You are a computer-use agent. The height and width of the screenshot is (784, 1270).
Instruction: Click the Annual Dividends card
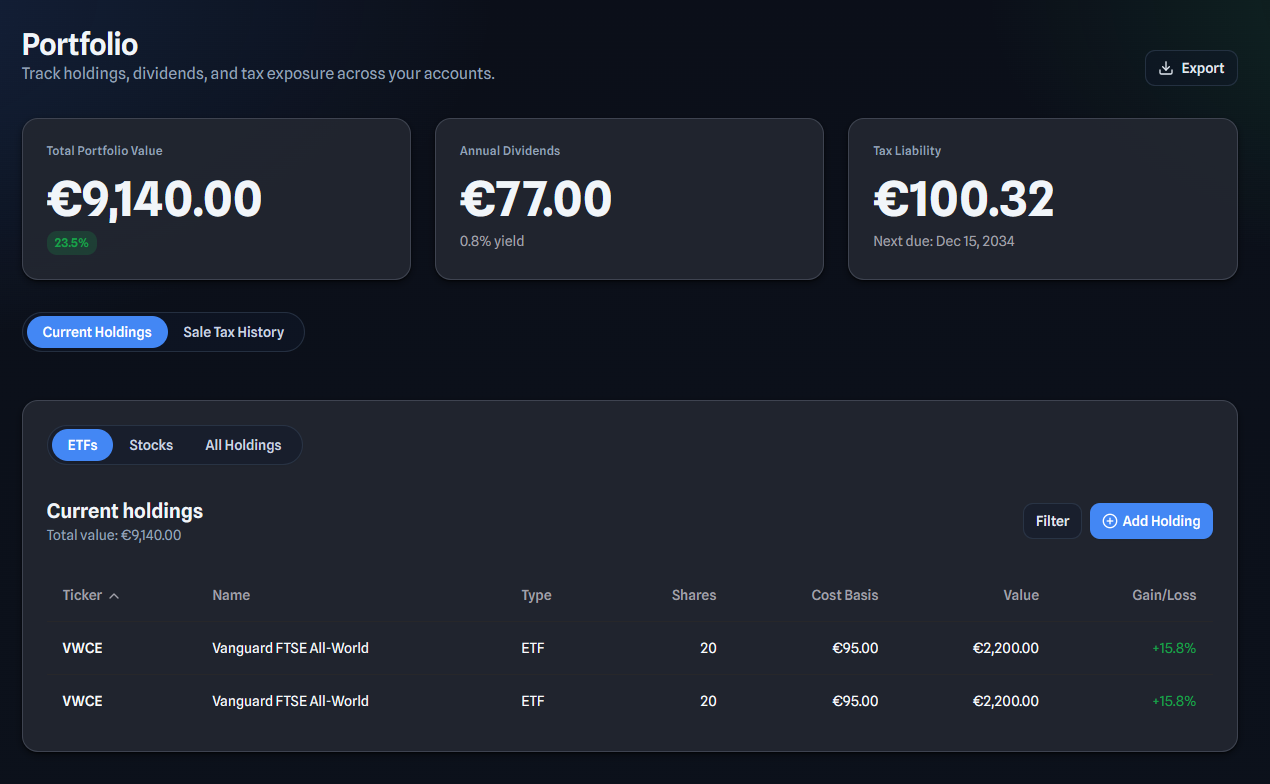pos(629,198)
